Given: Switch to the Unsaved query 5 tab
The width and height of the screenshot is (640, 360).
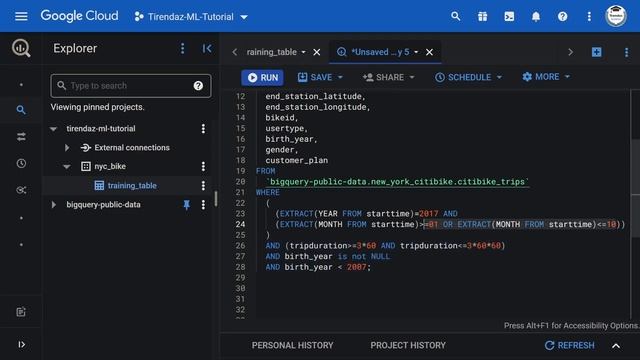Looking at the screenshot, I should (x=380, y=52).
